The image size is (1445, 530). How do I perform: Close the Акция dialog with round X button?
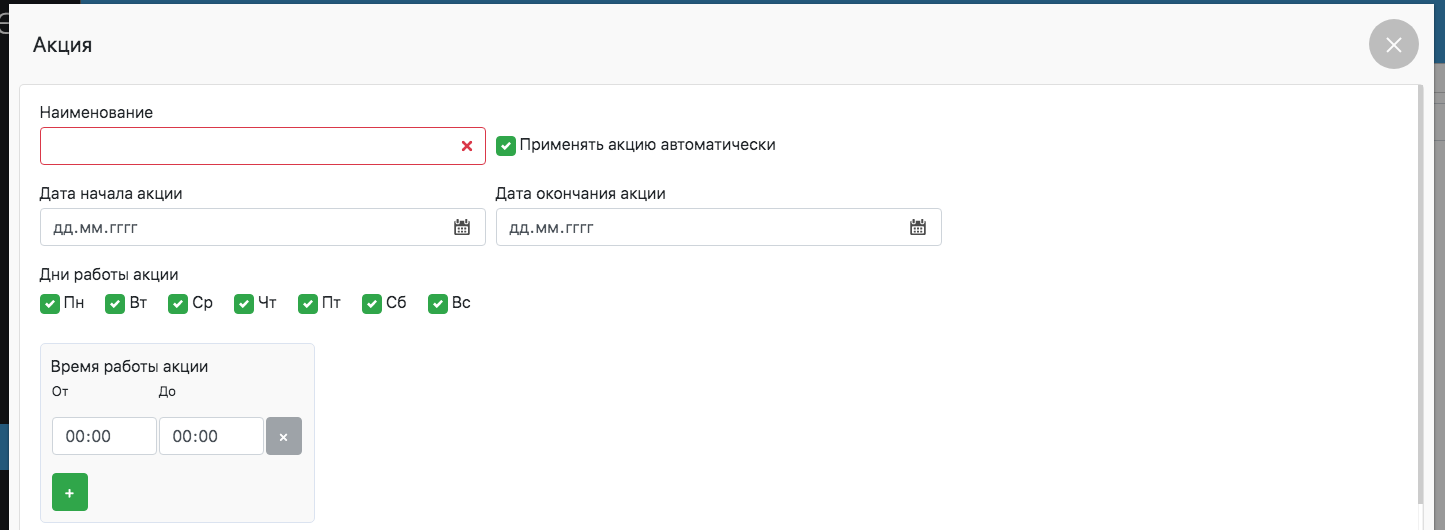point(1393,45)
